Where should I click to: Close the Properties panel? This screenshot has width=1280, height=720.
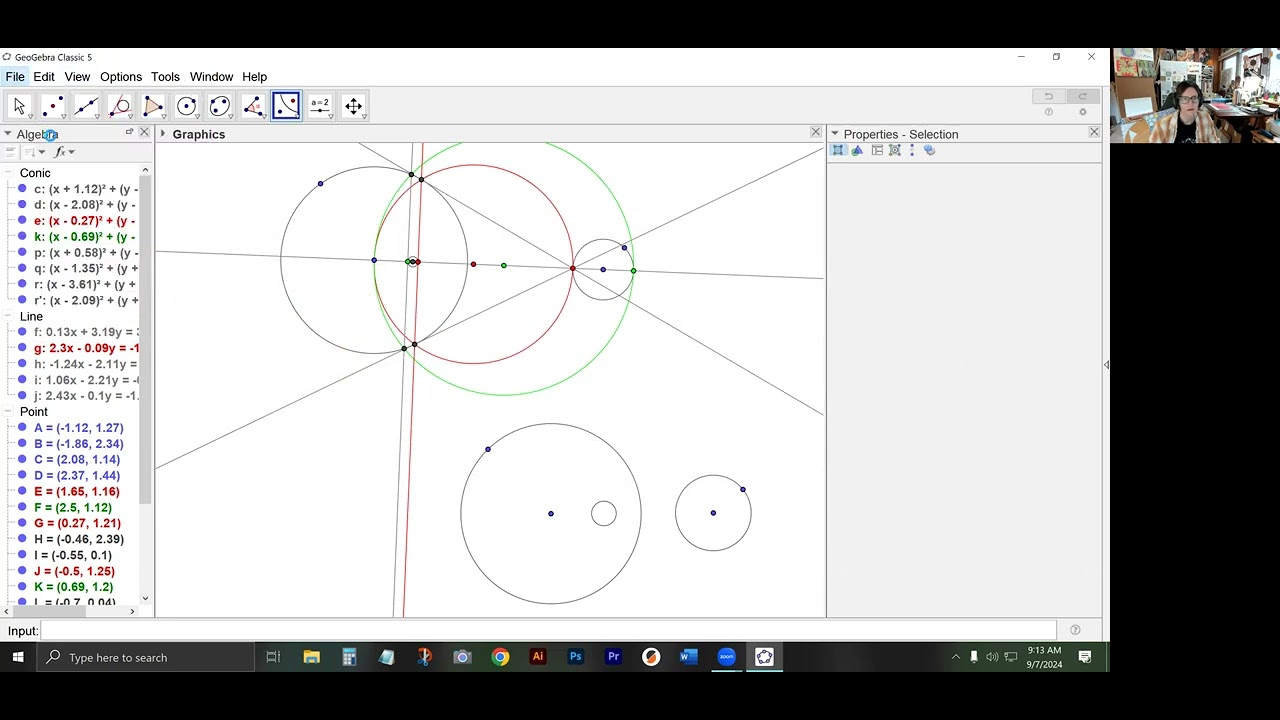click(1094, 132)
